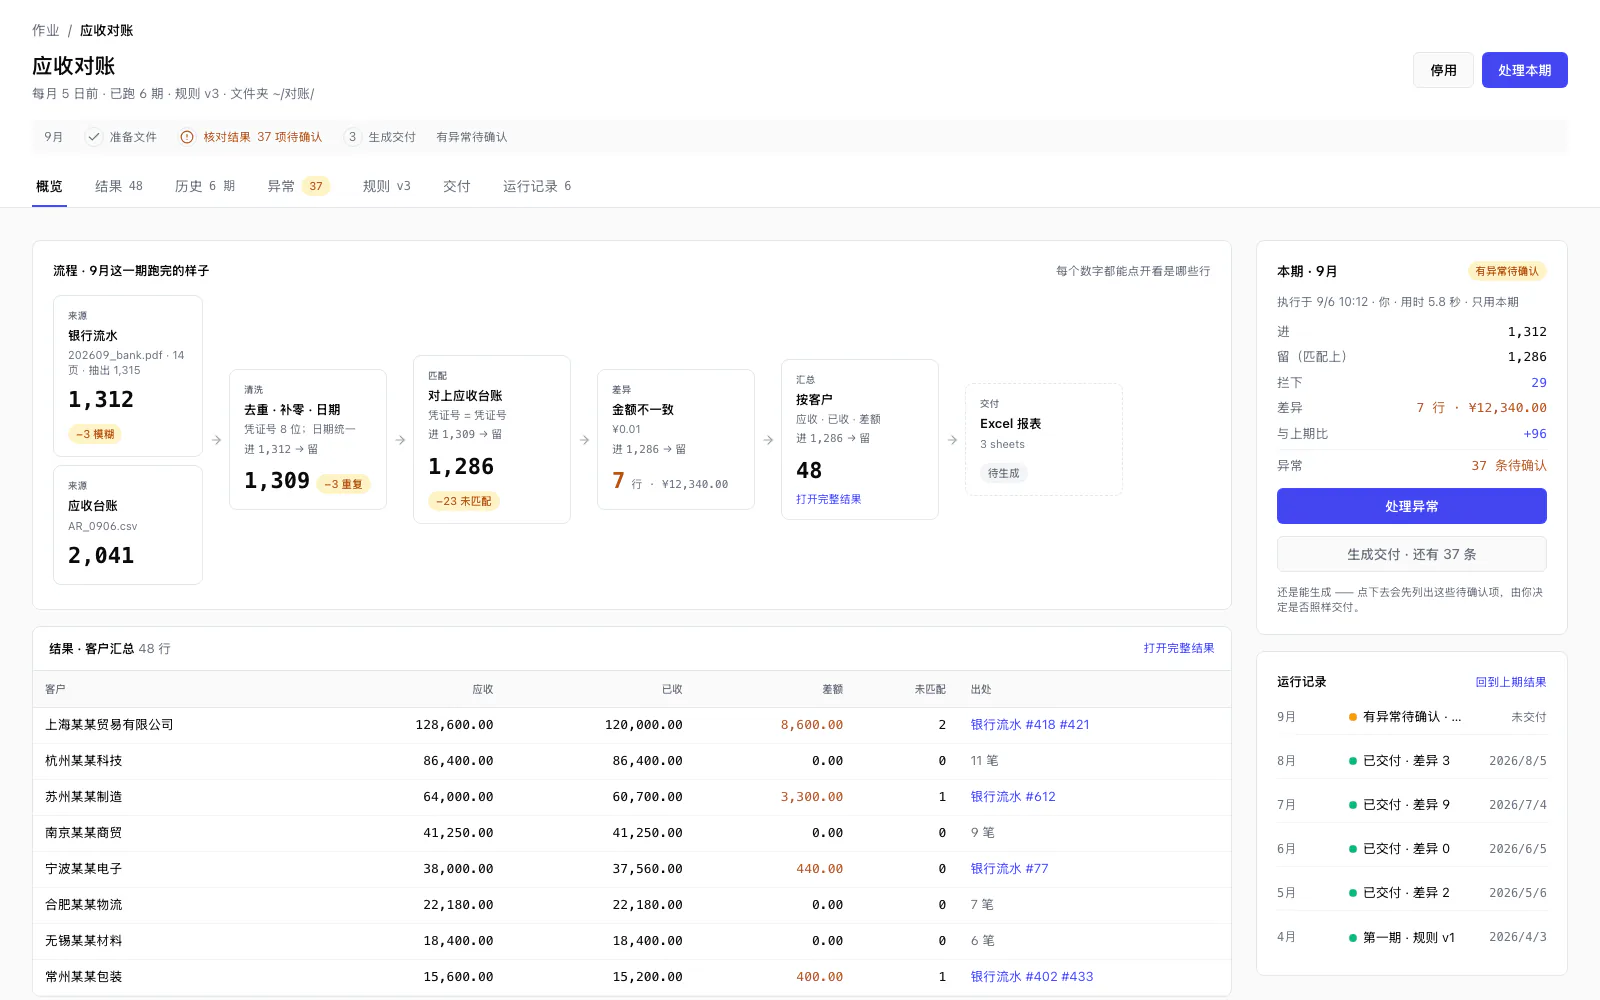Viewport: 1600px width, 1000px height.
Task: Click the 有异常待确认 badge in 本期 panel
Action: pos(1507,271)
